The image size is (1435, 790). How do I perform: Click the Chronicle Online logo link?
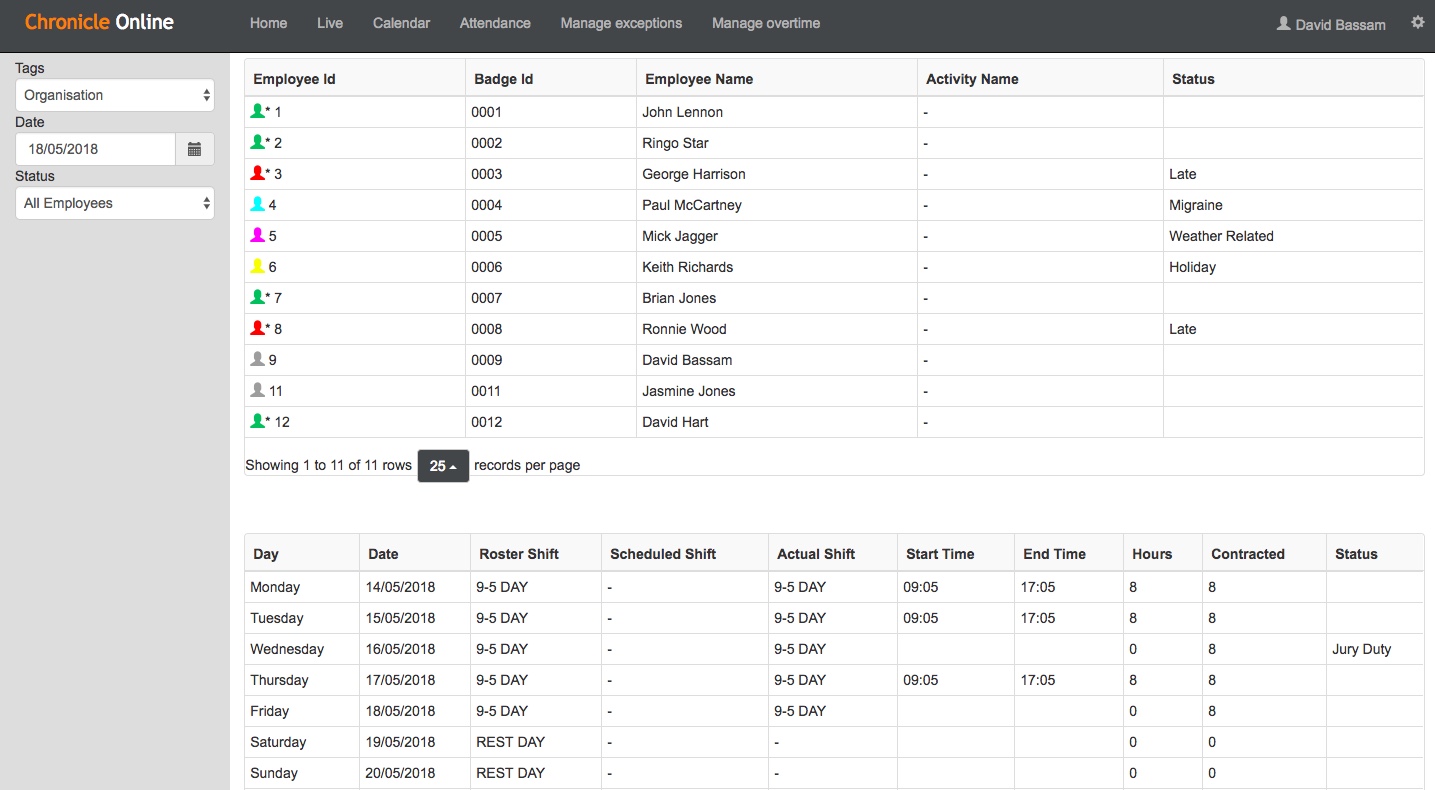point(99,22)
